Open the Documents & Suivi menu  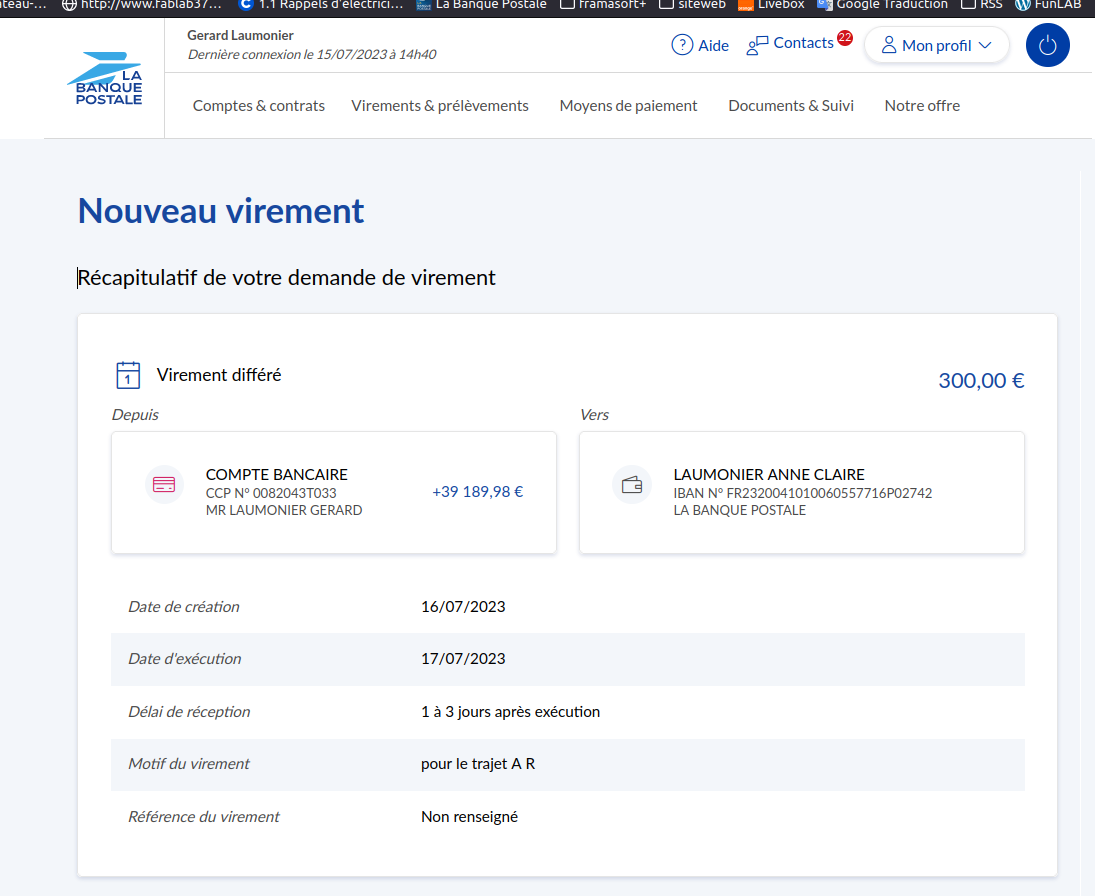[x=791, y=106]
